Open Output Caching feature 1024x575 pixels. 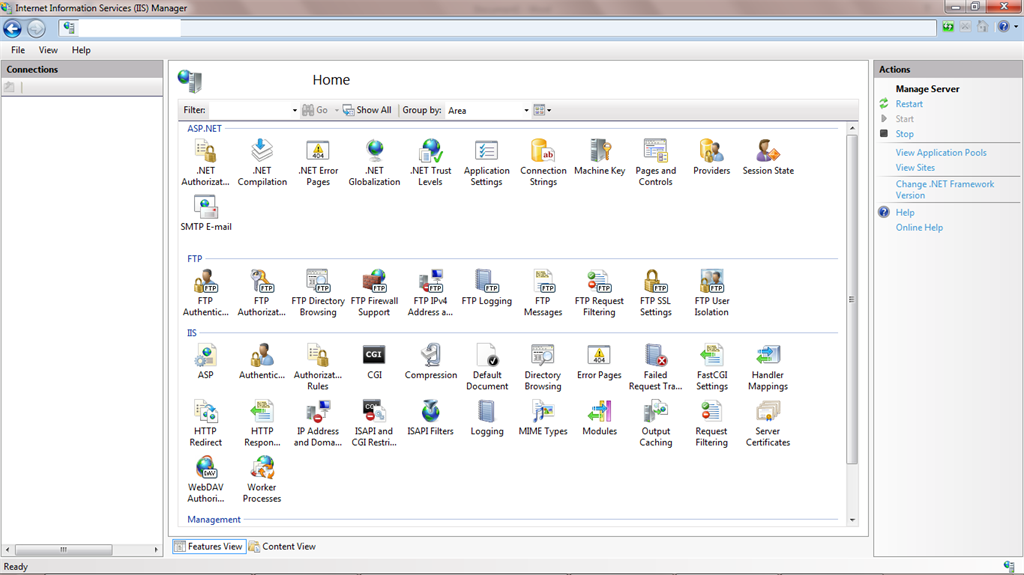655,423
